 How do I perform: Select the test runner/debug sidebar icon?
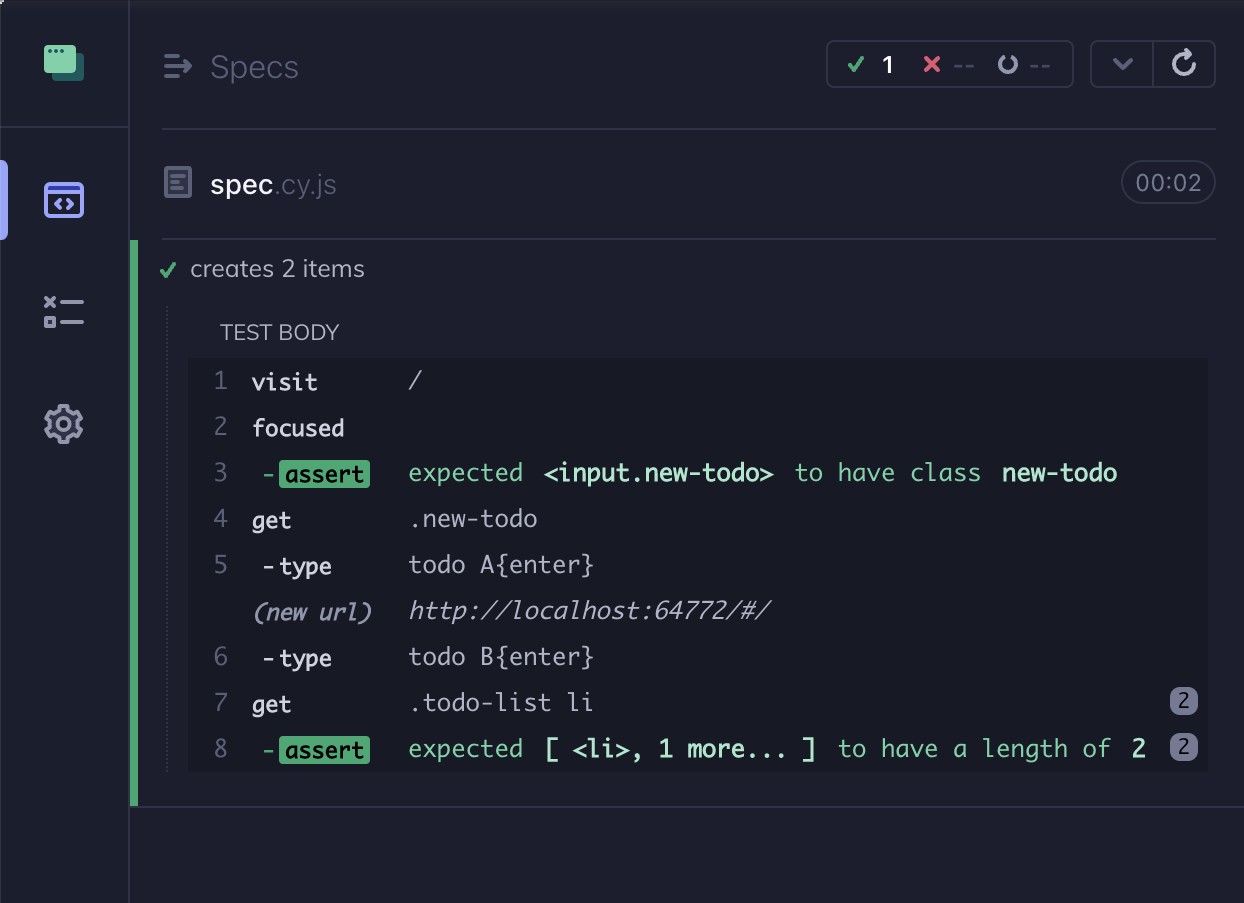click(63, 311)
